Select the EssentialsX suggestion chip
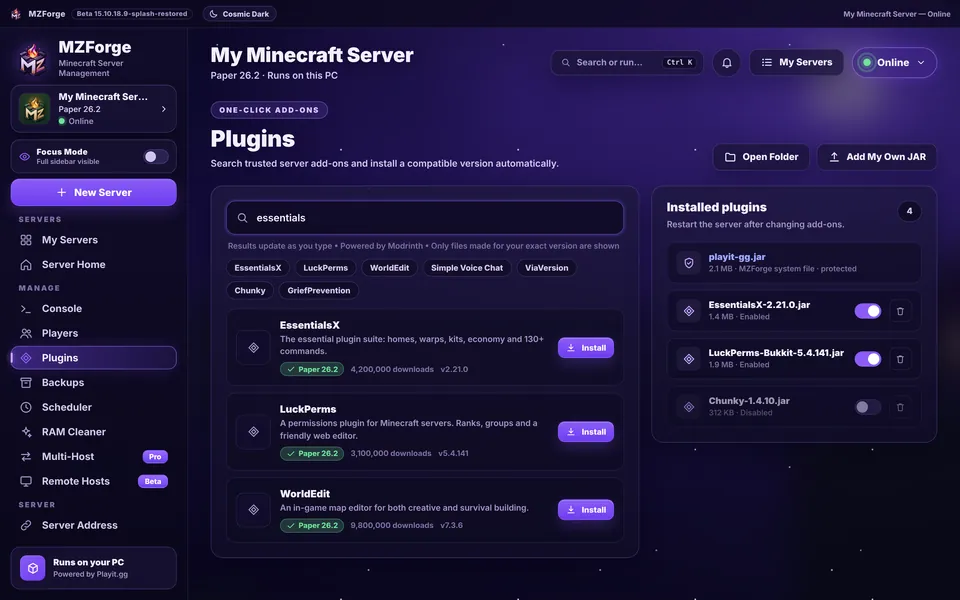The width and height of the screenshot is (960, 600). coord(258,268)
